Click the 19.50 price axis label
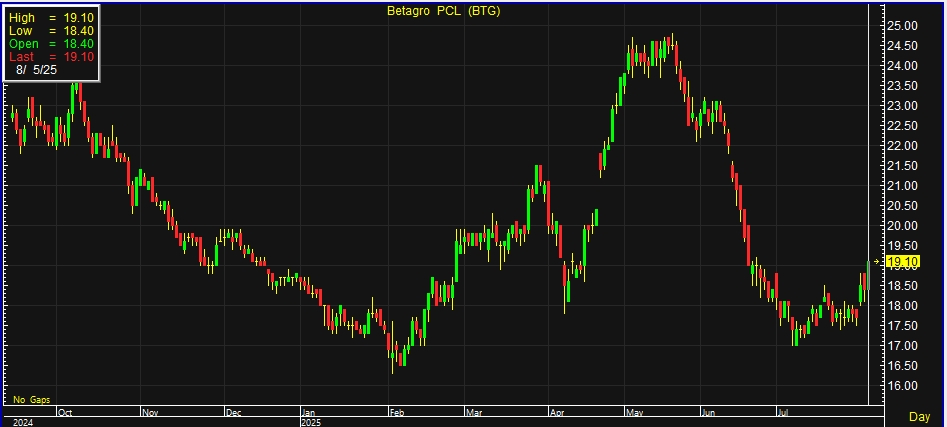The image size is (947, 427). click(x=902, y=245)
